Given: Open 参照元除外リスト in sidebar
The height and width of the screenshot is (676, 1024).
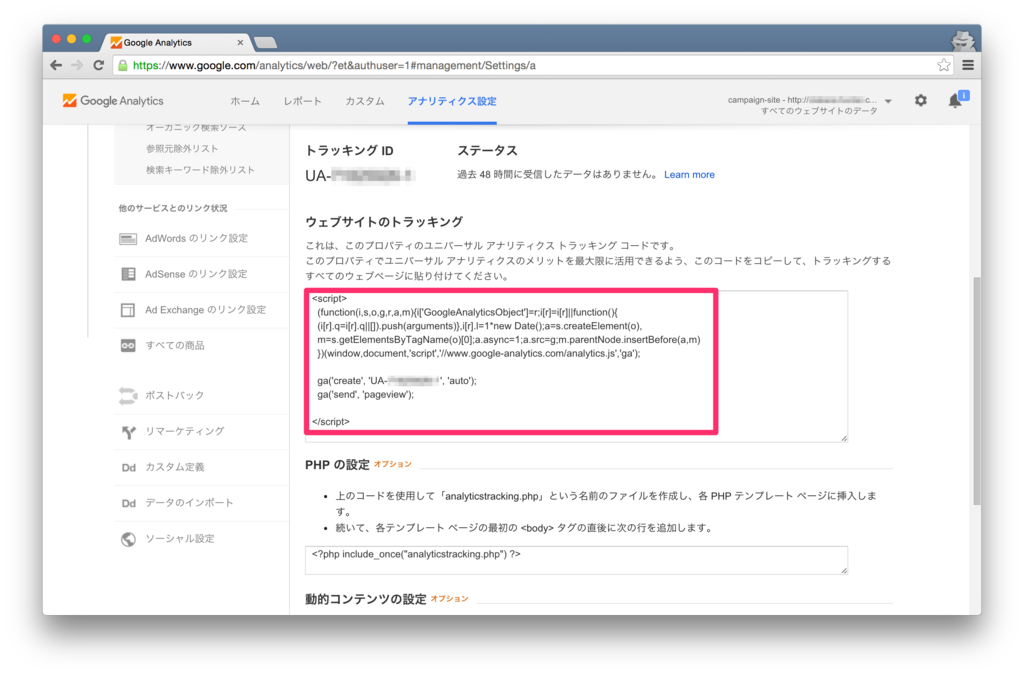Looking at the screenshot, I should (x=182, y=149).
